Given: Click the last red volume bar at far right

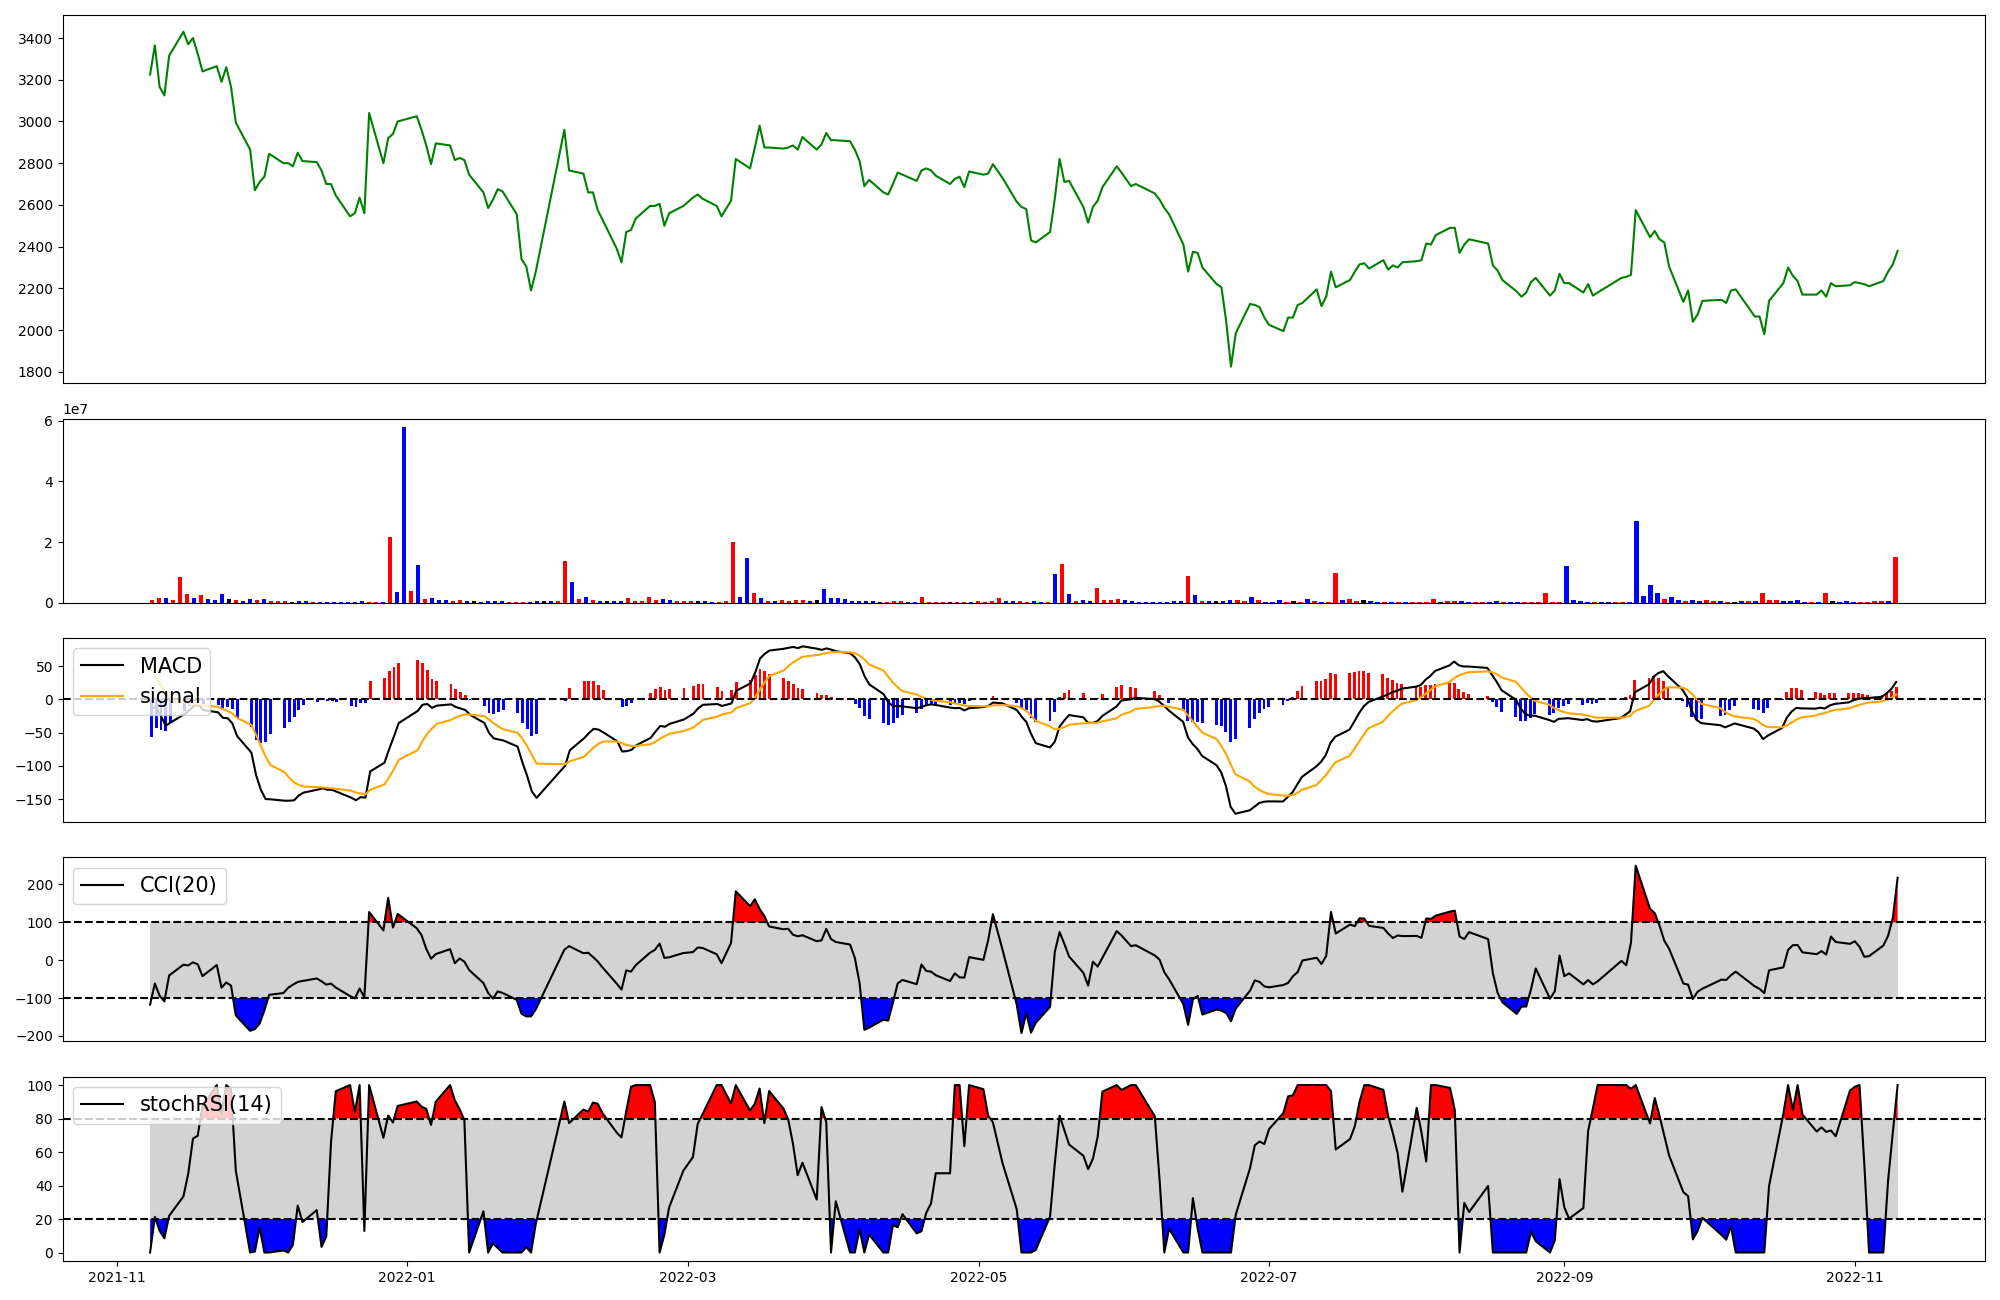Looking at the screenshot, I should 1895,581.
